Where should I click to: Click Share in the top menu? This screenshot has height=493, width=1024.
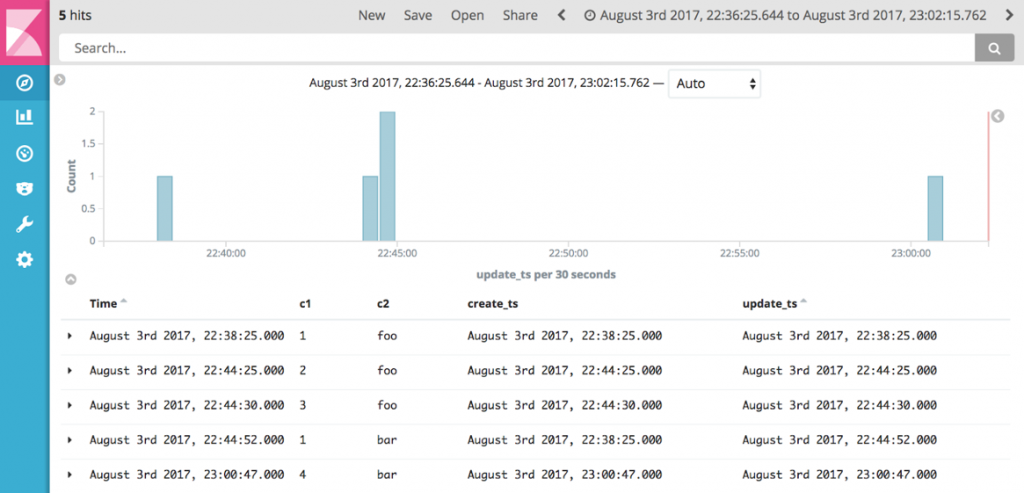tap(519, 15)
